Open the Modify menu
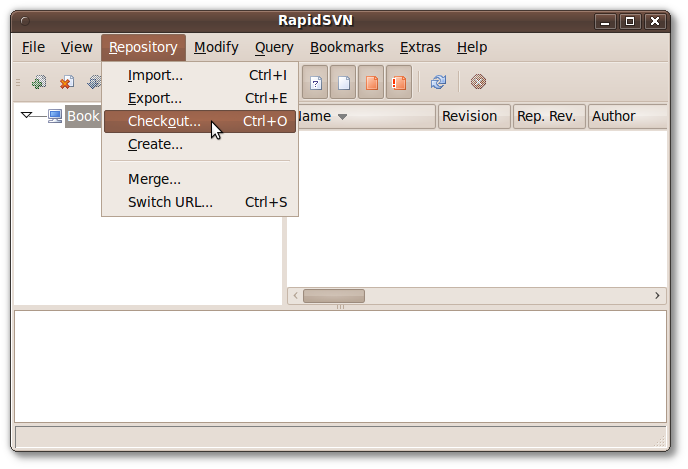Image resolution: width=688 pixels, height=469 pixels. (216, 47)
